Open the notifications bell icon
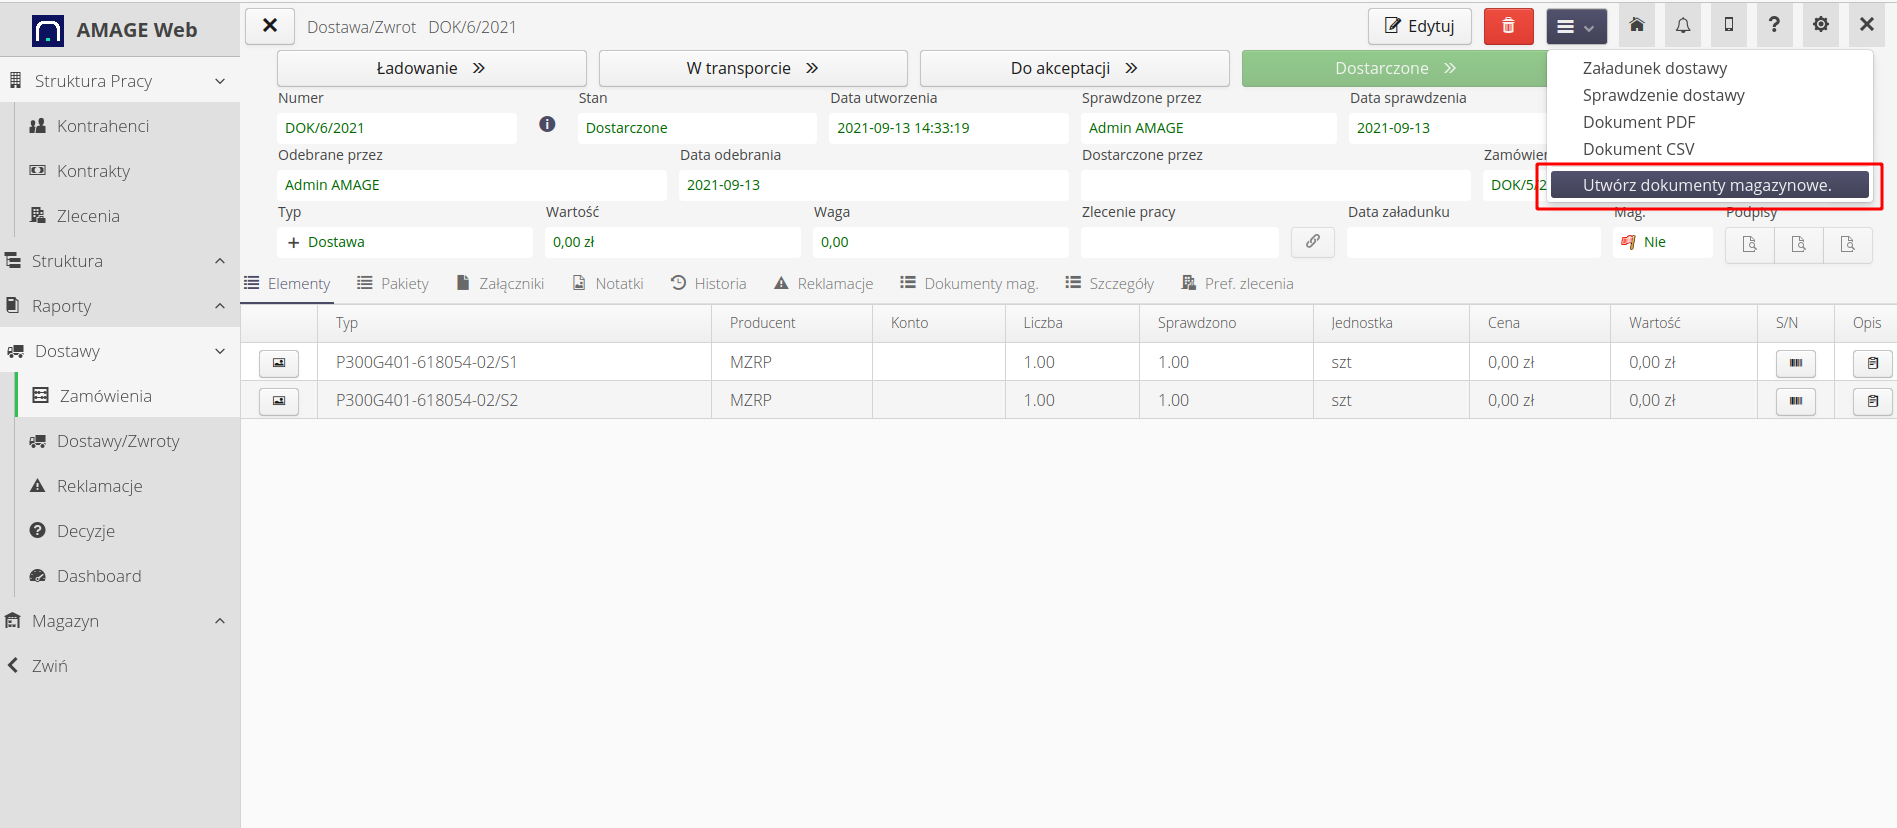The height and width of the screenshot is (828, 1897). (x=1683, y=26)
